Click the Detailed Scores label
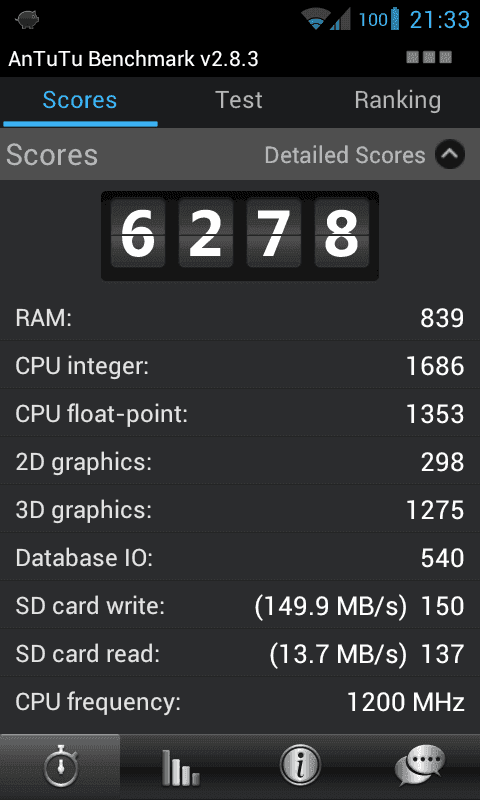The height and width of the screenshot is (800, 480). pos(345,155)
